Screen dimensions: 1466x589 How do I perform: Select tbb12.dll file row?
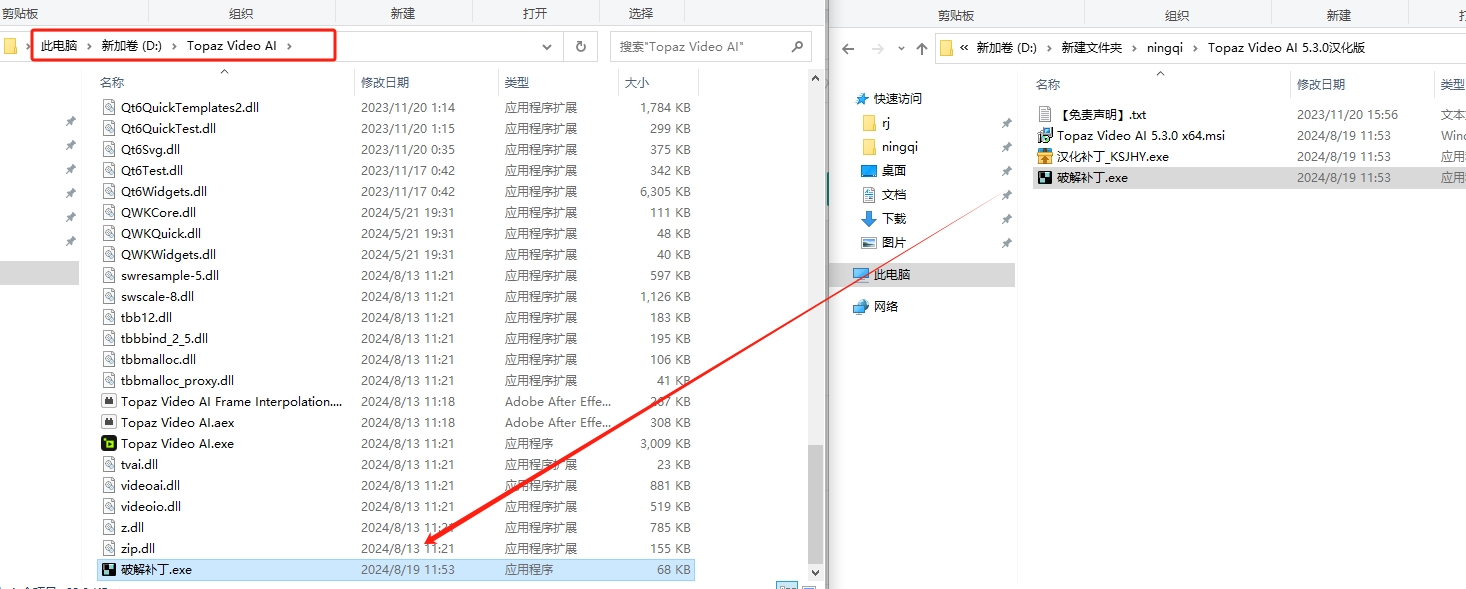[396, 317]
